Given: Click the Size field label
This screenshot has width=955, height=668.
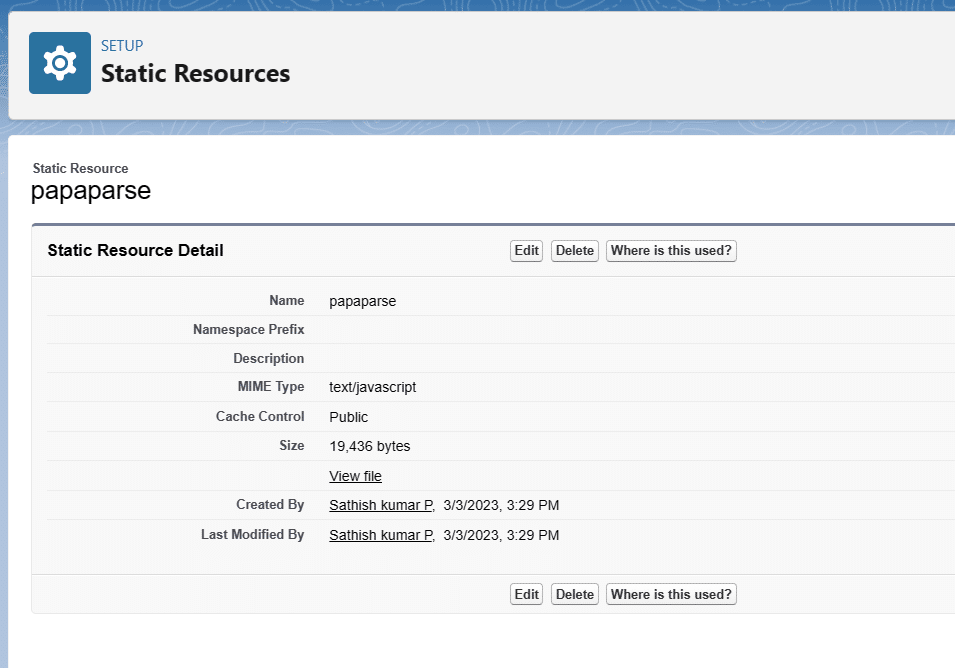Looking at the screenshot, I should tap(292, 446).
